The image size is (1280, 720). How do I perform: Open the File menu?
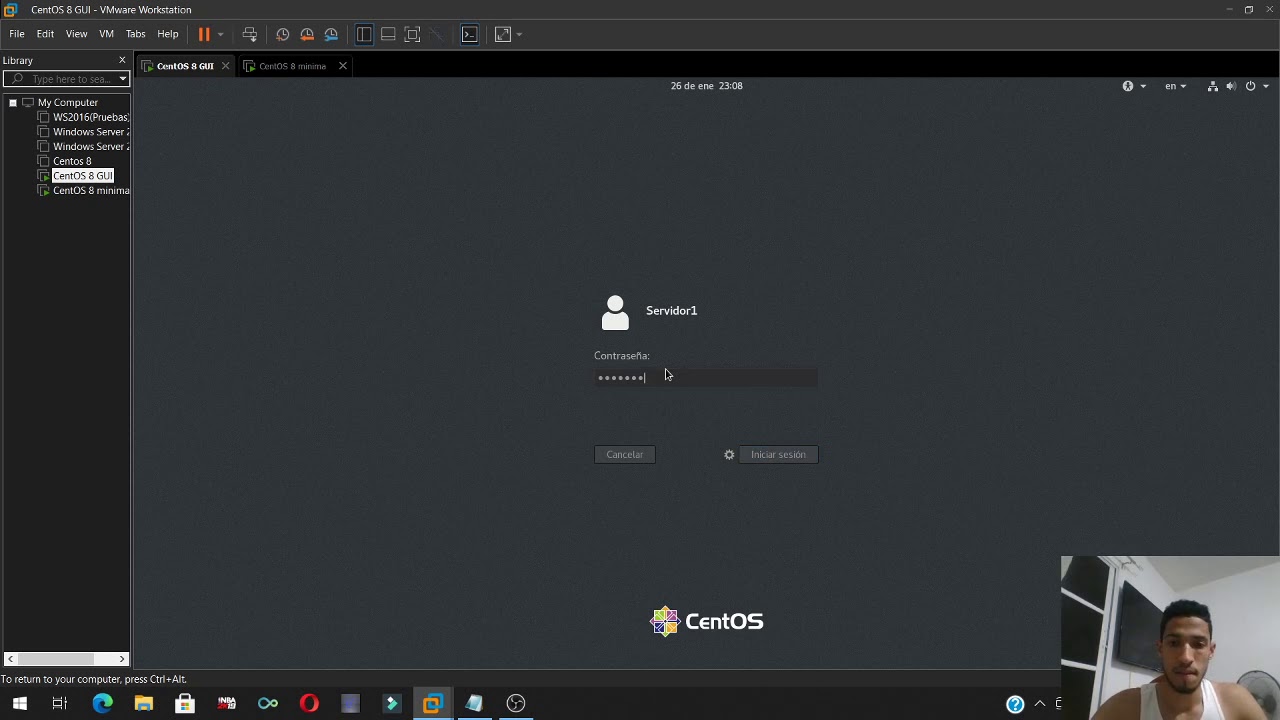point(17,34)
